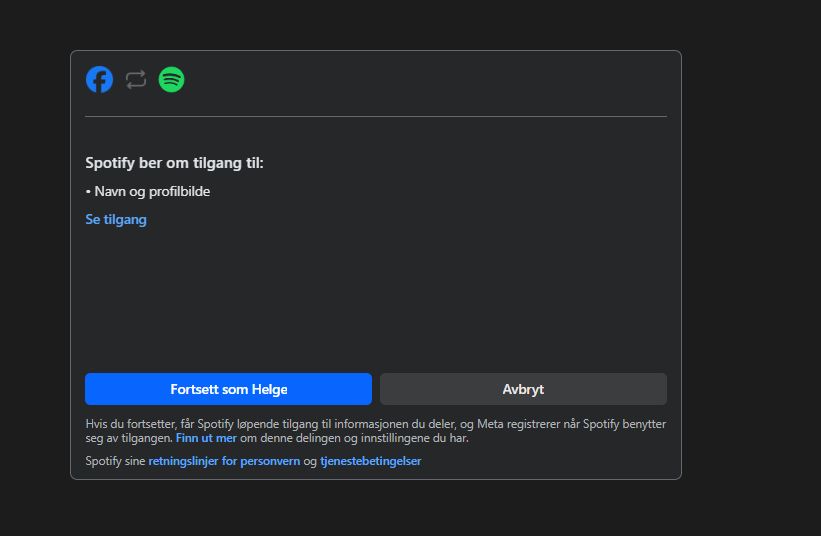
Task: Click the empty area above the Avbryt button
Action: point(523,300)
